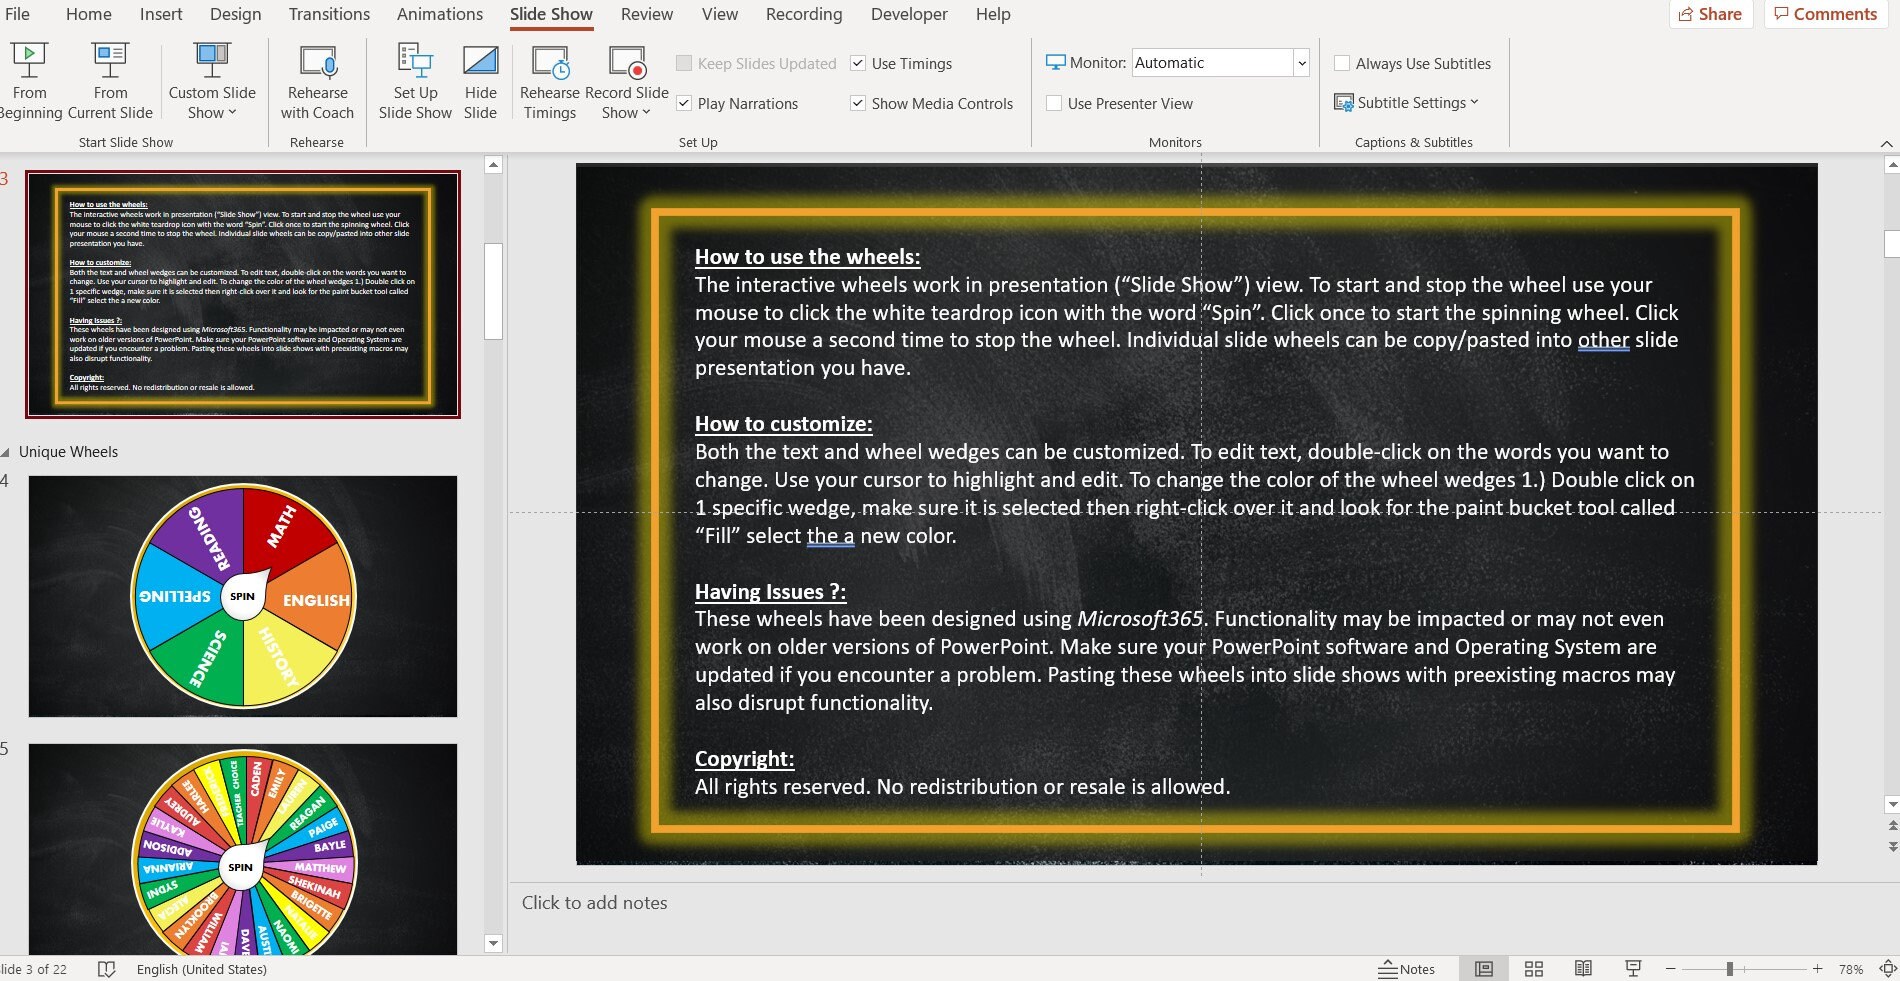Click the Share button

(1710, 14)
